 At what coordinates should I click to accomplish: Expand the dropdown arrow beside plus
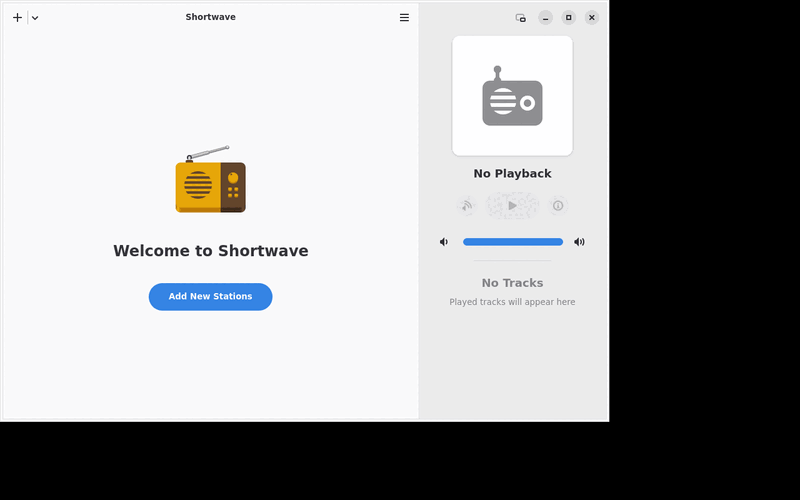click(x=35, y=18)
